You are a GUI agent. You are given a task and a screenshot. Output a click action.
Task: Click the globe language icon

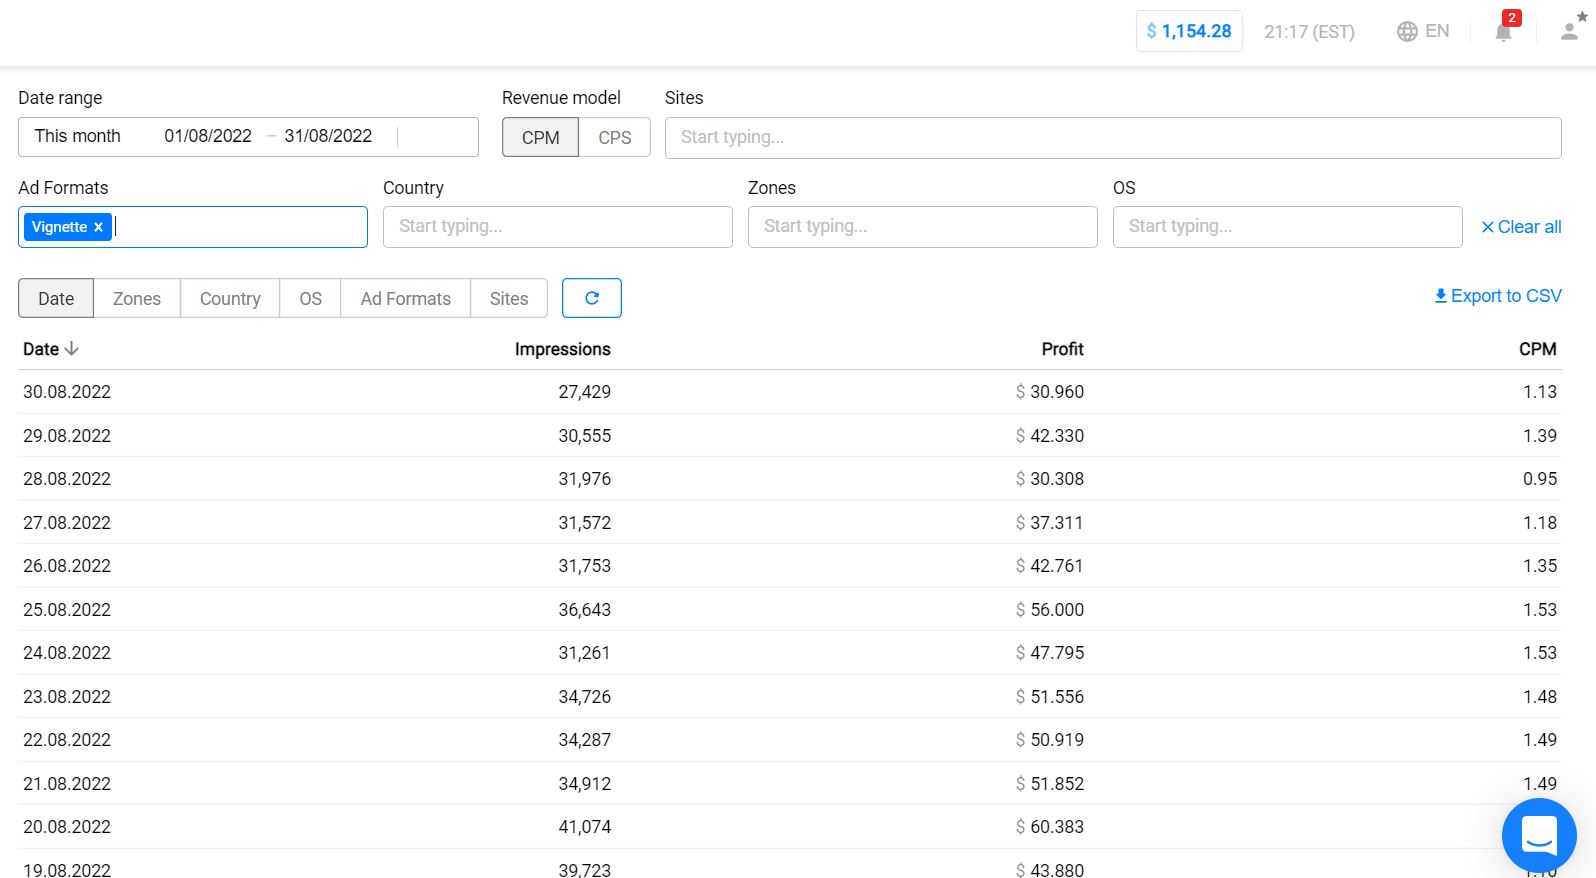click(1407, 32)
